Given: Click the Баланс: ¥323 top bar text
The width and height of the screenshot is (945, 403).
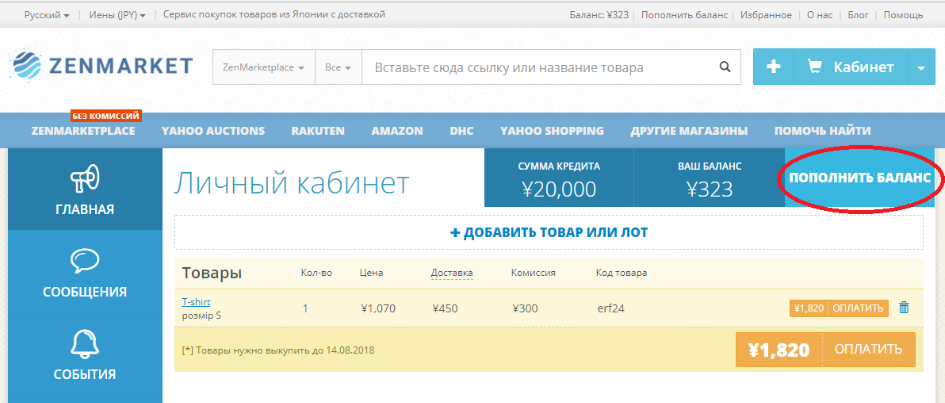Looking at the screenshot, I should (598, 14).
